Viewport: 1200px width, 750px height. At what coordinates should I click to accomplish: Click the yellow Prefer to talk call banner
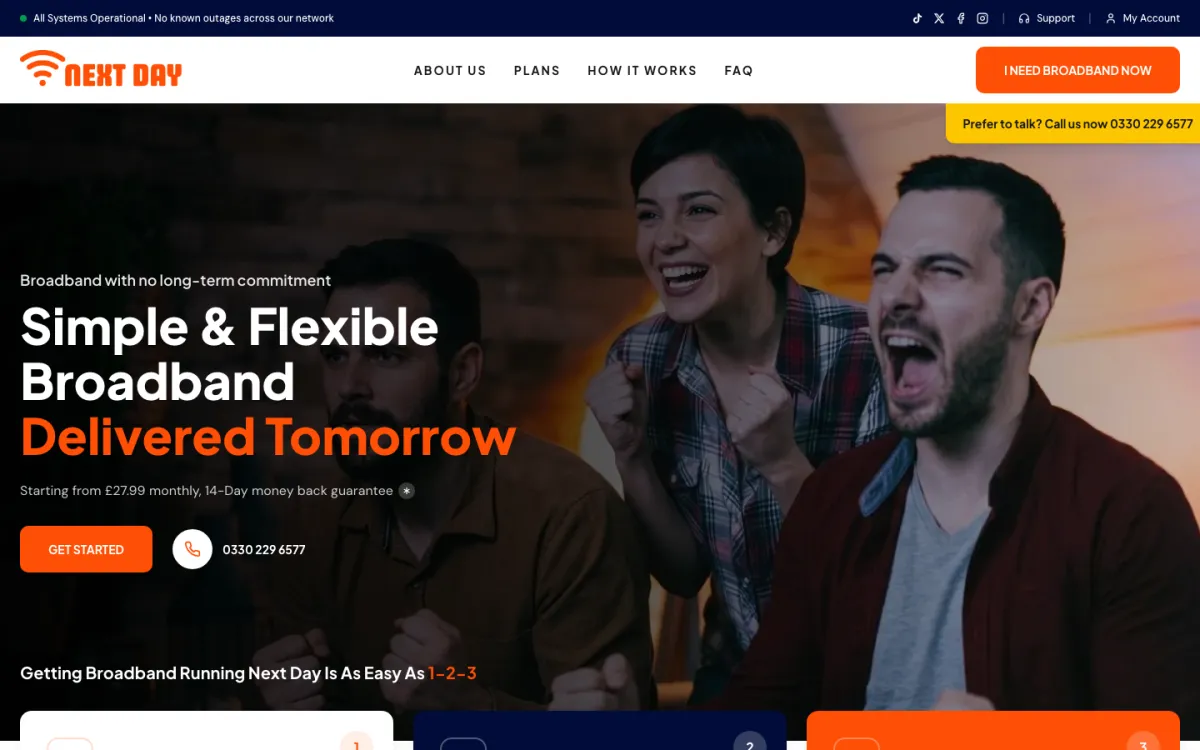click(1073, 124)
